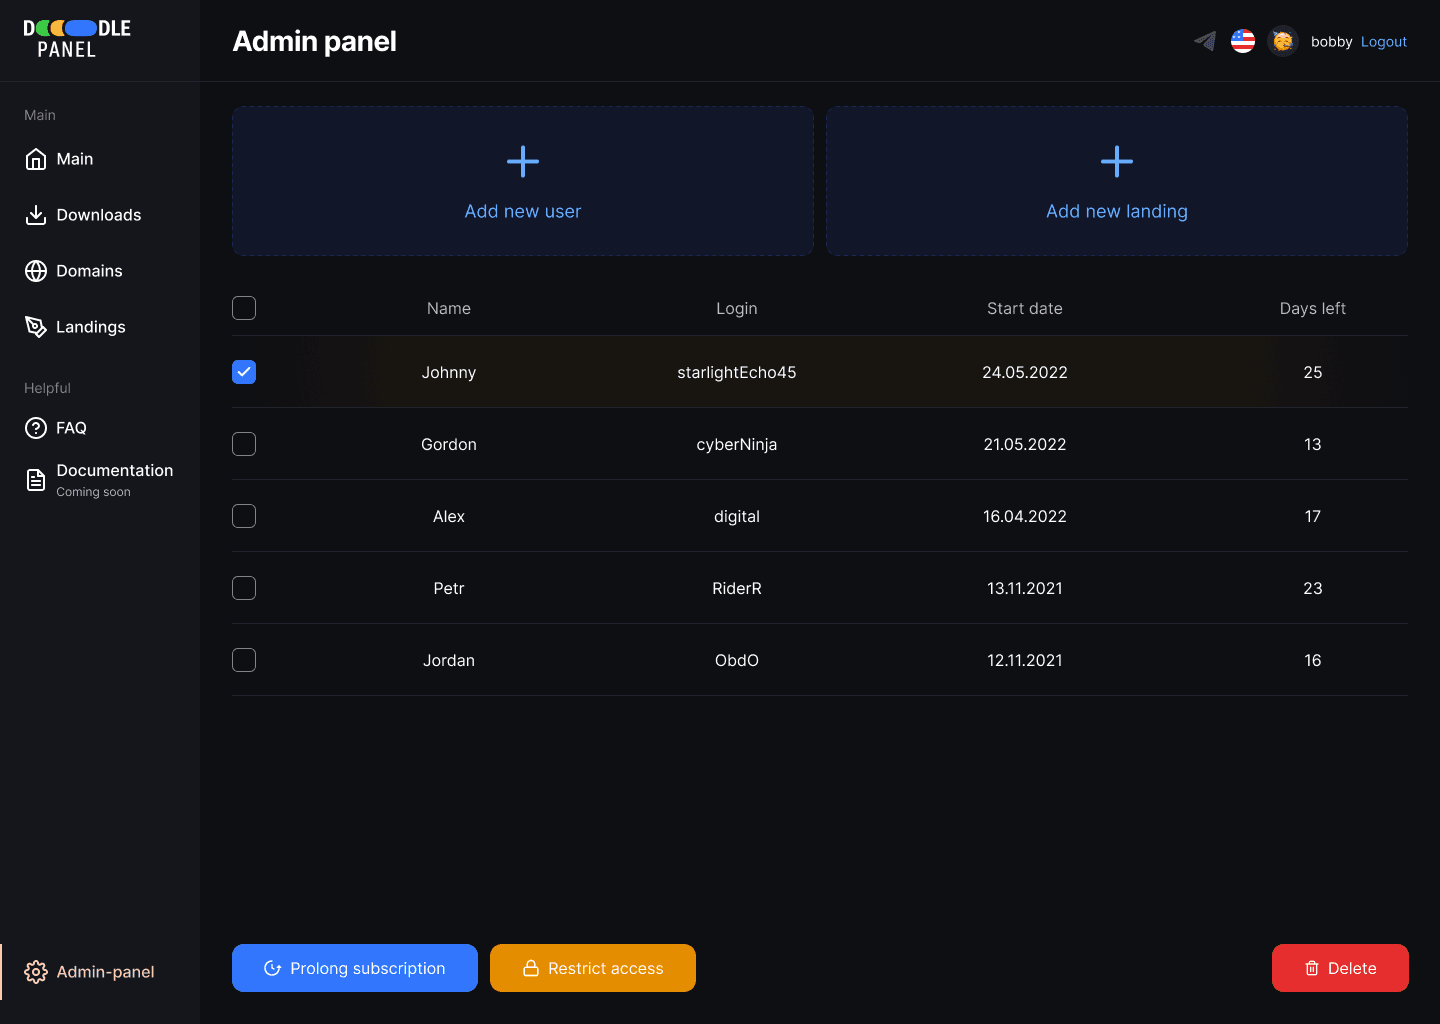Click the Downloads arrow icon
The image size is (1440, 1024).
36,215
